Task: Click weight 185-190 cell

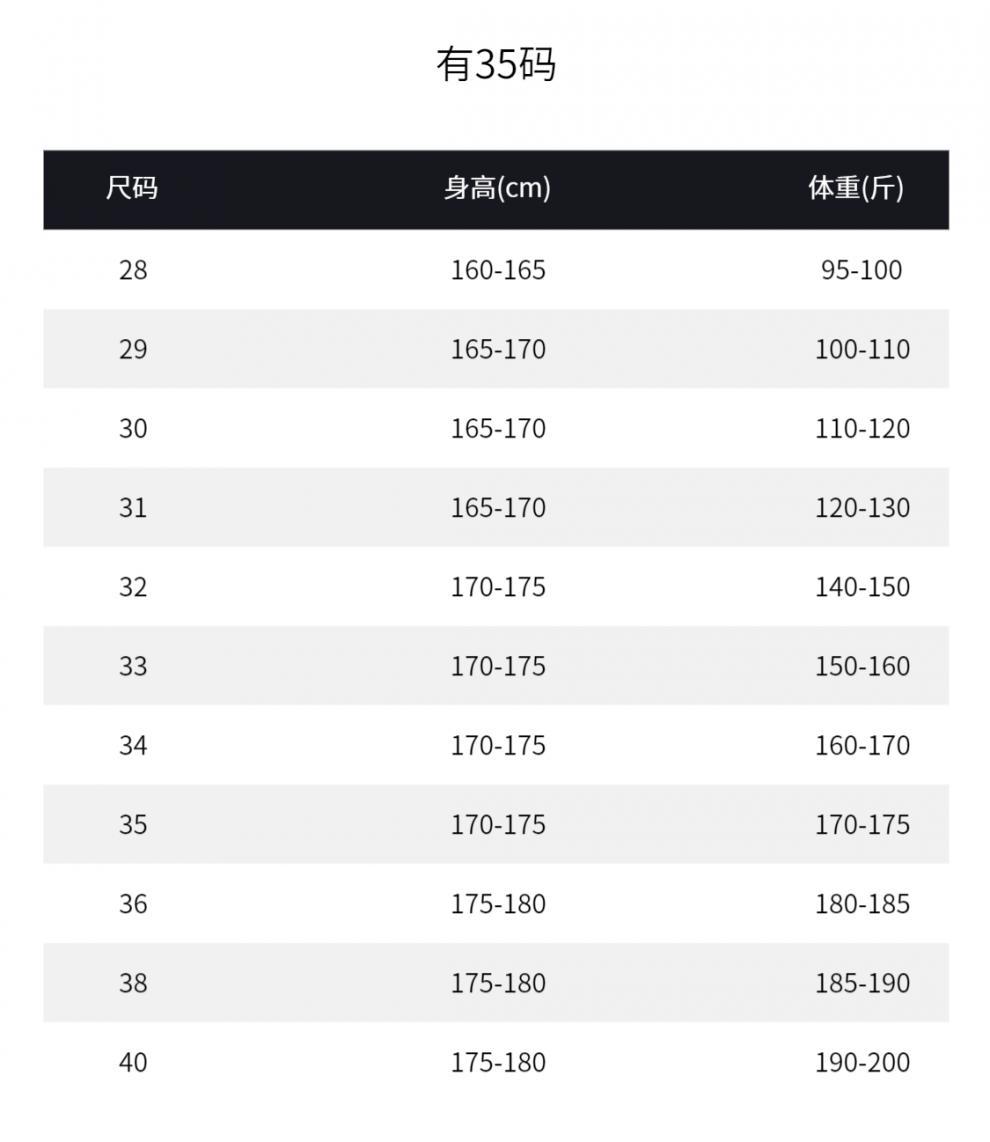Action: tap(862, 983)
